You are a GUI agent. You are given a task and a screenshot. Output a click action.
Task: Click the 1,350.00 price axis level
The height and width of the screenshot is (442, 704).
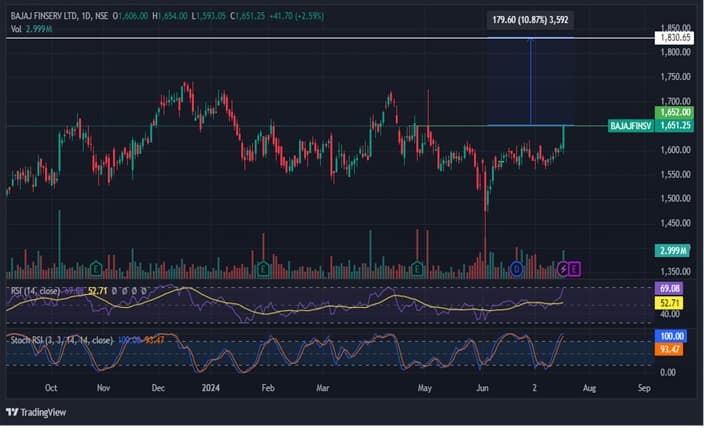click(675, 271)
